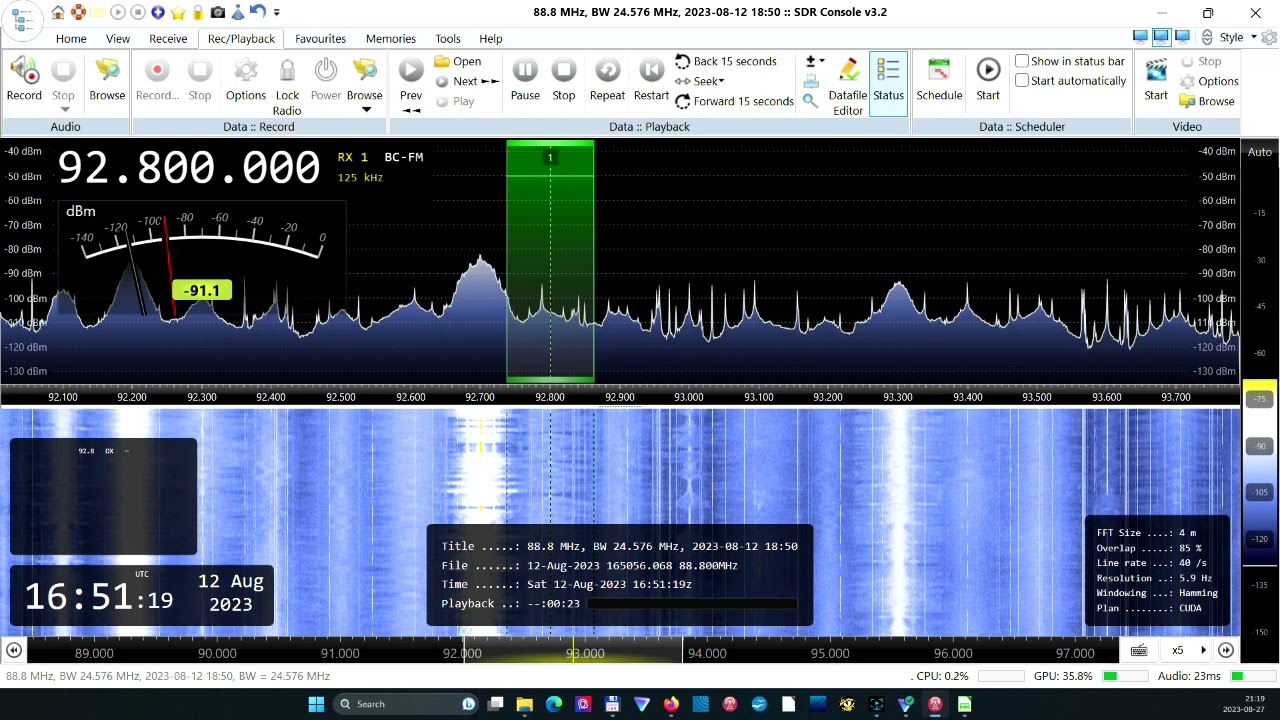Viewport: 1280px width, 720px height.
Task: Click the 92.800.000 frequency display
Action: [189, 168]
